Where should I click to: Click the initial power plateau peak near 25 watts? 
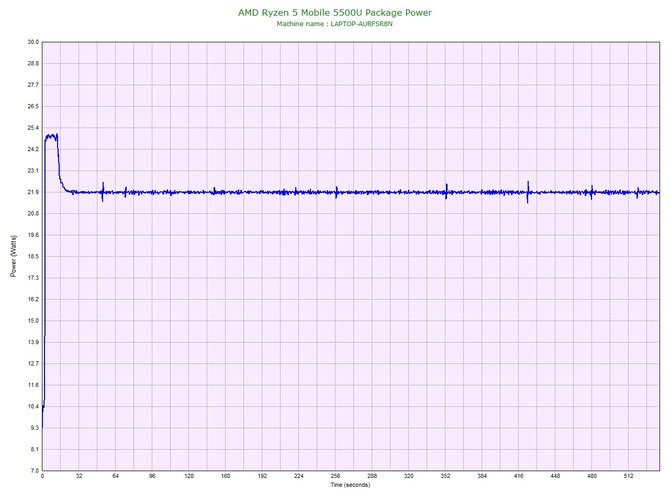[51, 137]
